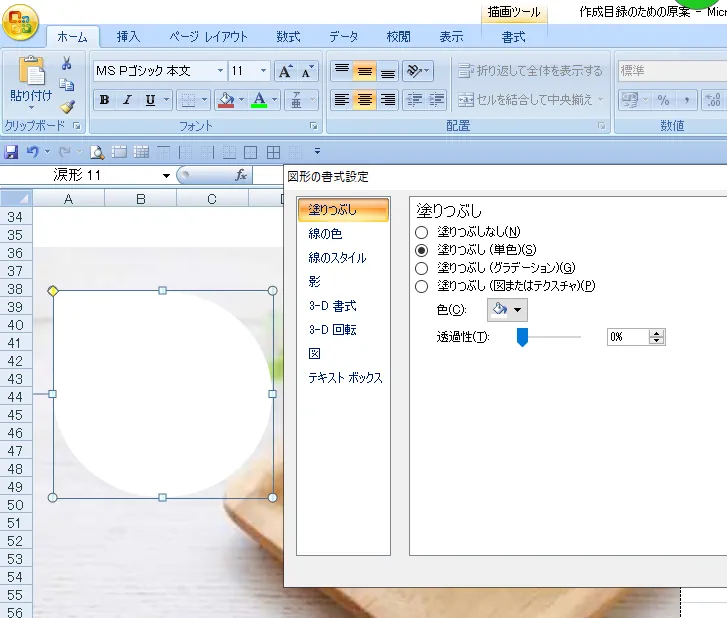Open the font name dropdown

219,71
